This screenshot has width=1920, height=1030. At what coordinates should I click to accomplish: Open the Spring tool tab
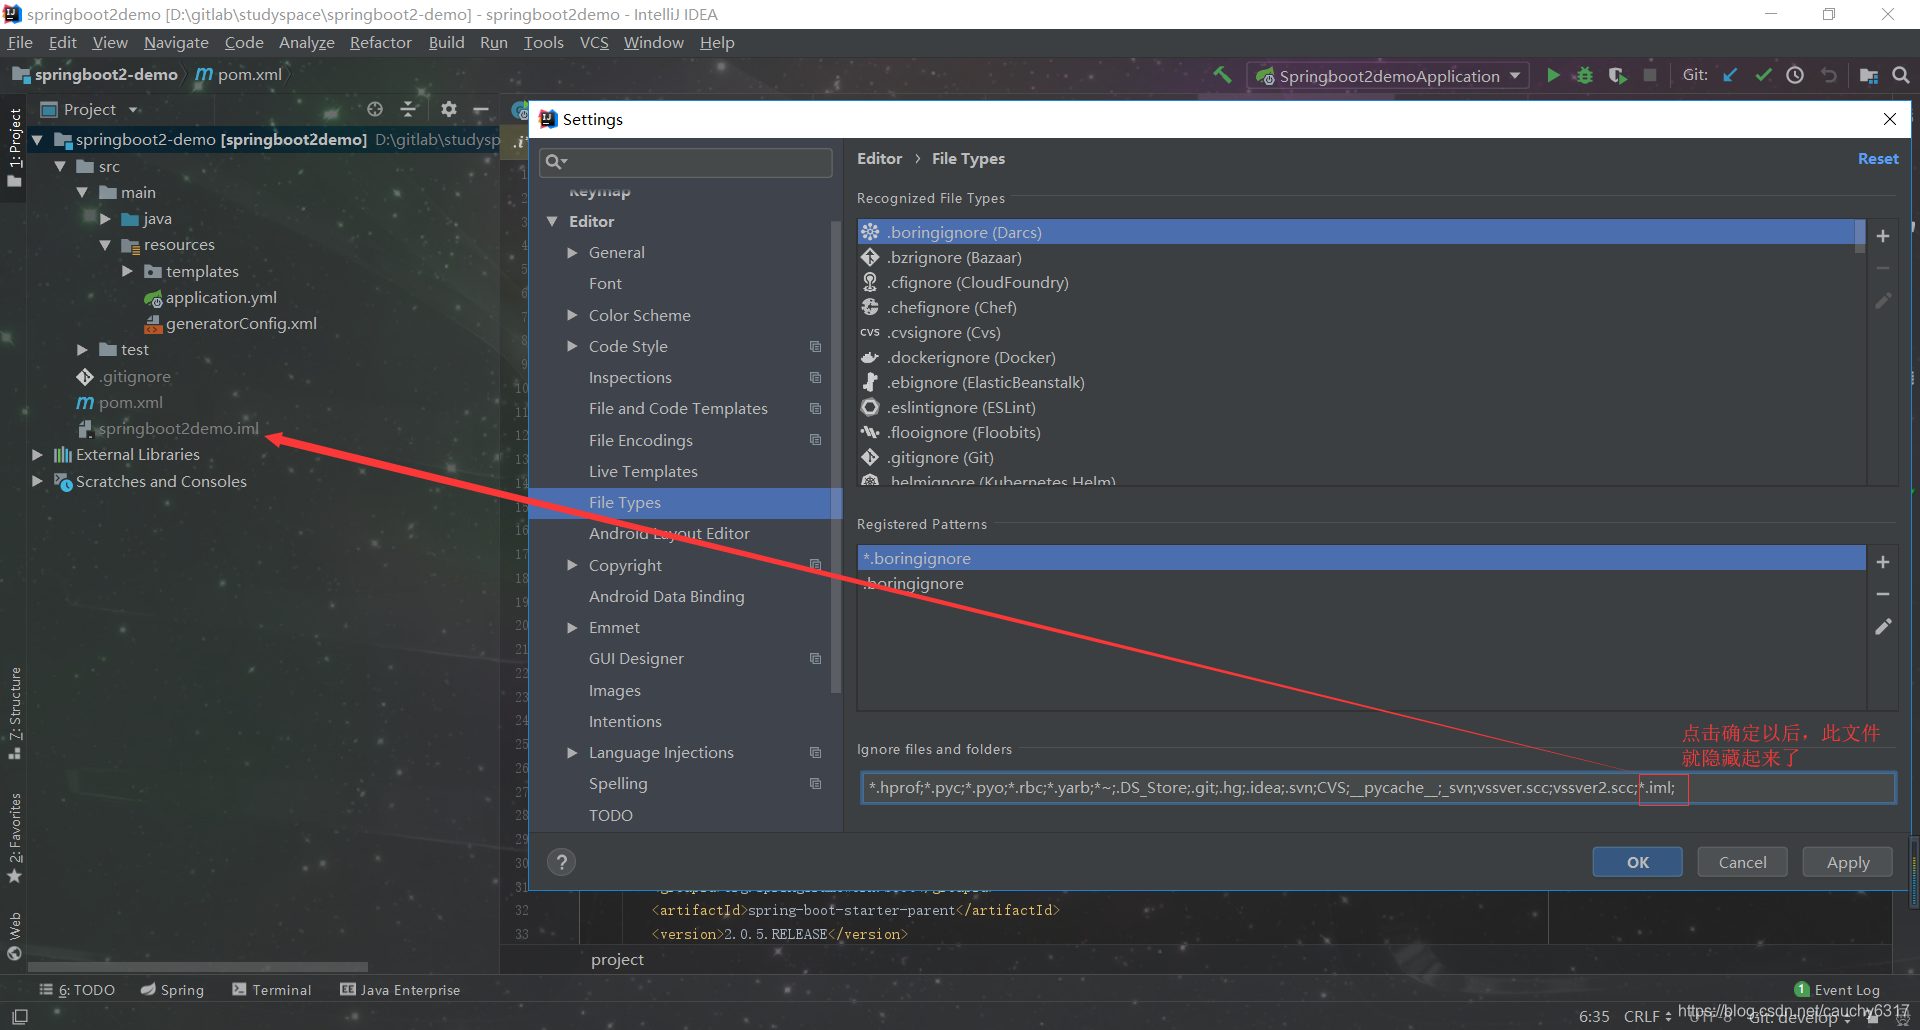tap(172, 990)
